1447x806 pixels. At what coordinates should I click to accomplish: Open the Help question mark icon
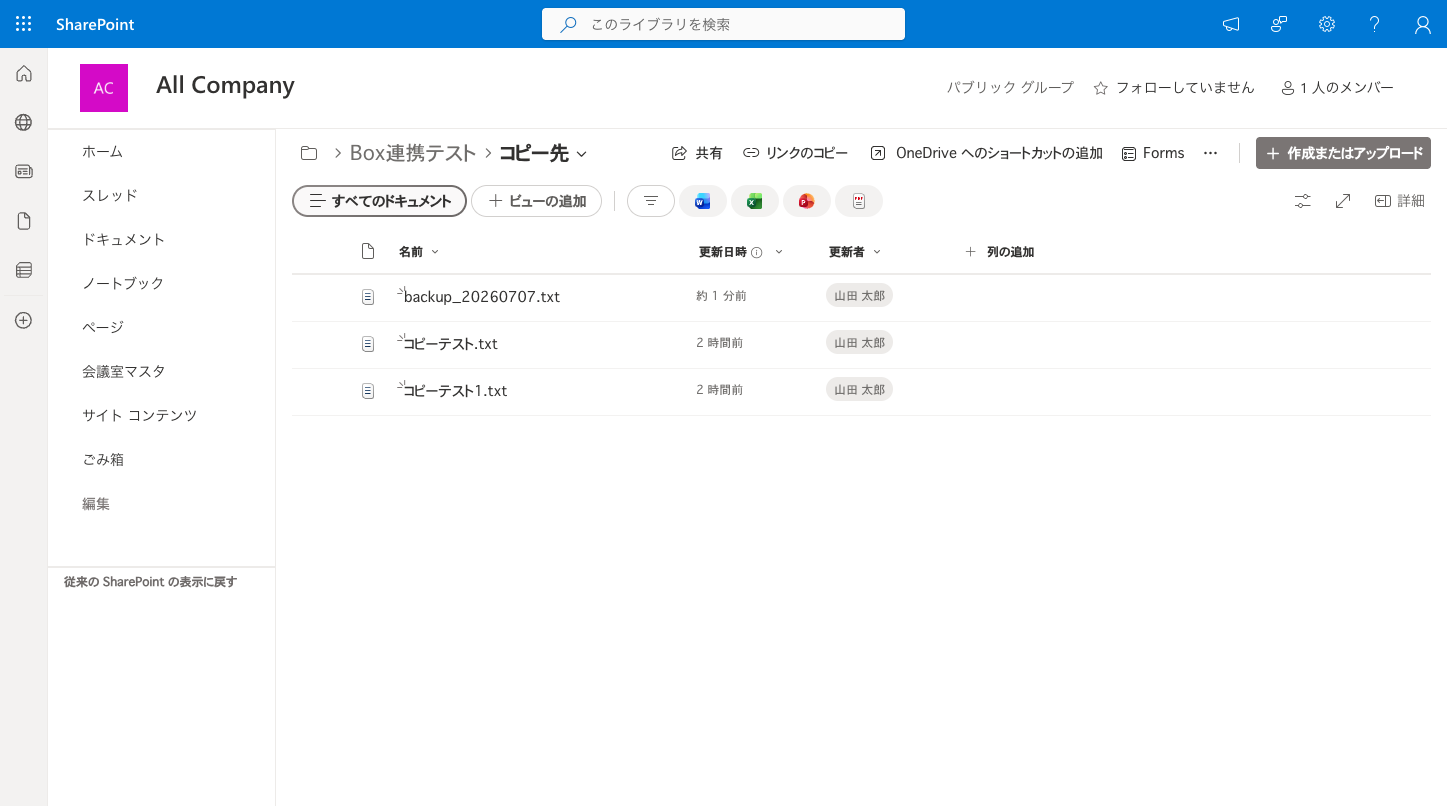tap(1375, 24)
